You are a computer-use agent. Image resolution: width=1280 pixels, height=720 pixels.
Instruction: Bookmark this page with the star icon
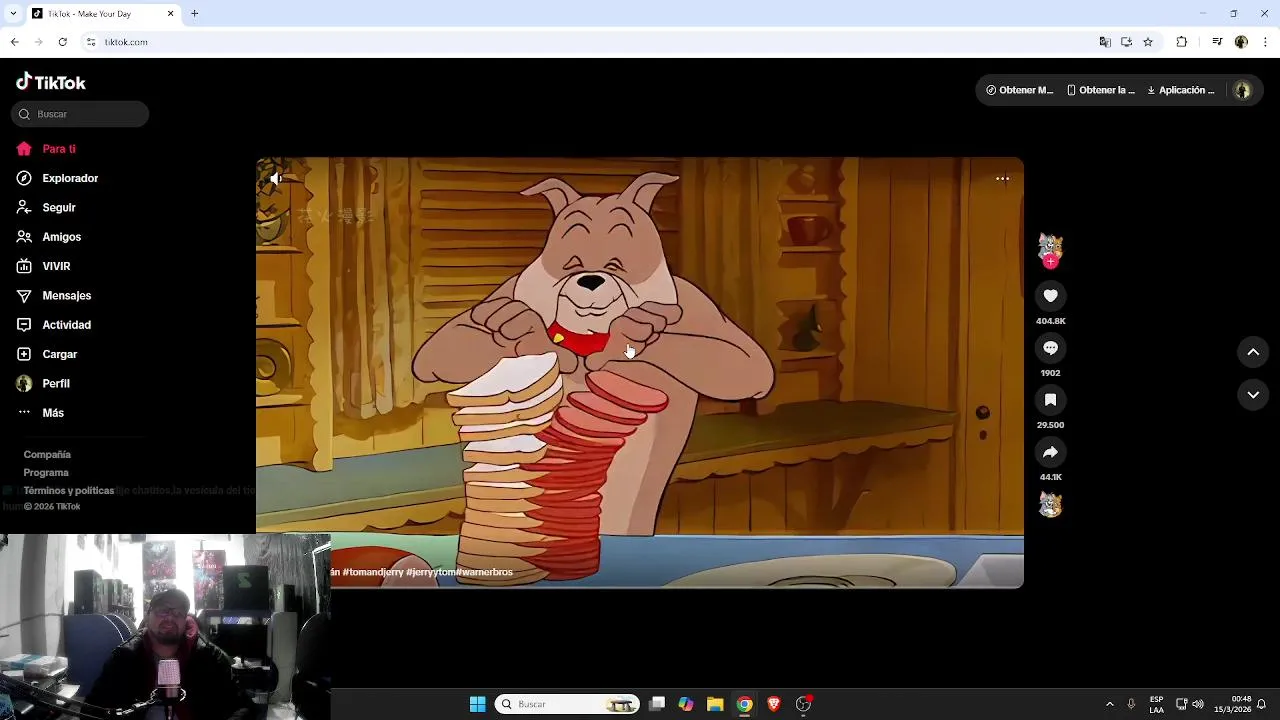[1148, 42]
